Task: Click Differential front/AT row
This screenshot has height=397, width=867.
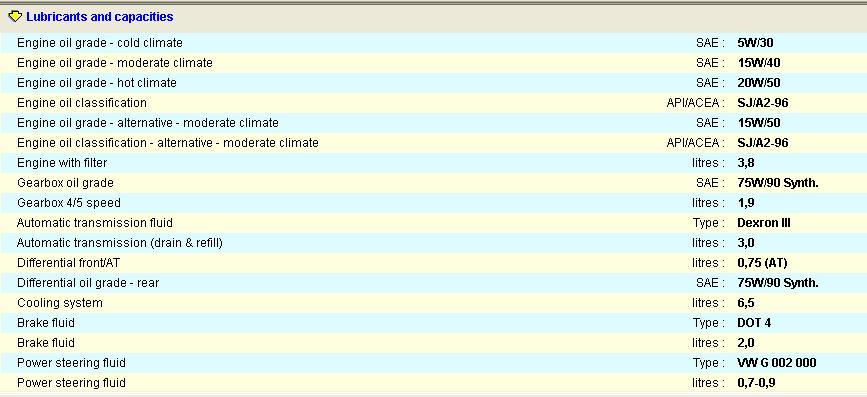Action: pyautogui.click(x=434, y=263)
